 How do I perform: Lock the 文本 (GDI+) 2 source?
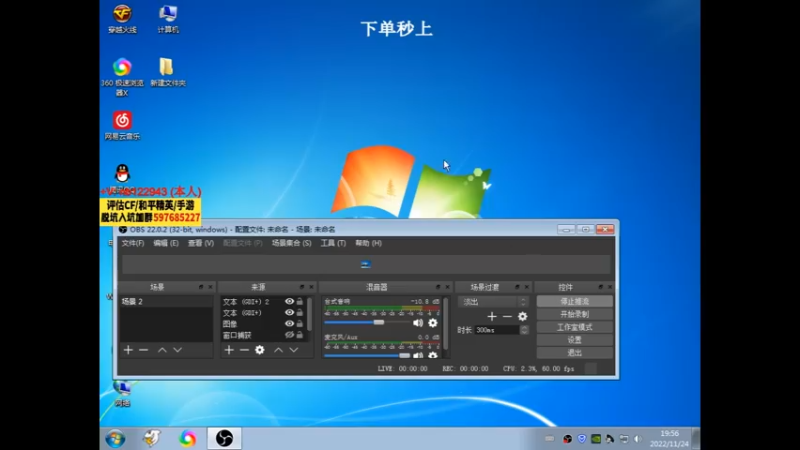300,302
